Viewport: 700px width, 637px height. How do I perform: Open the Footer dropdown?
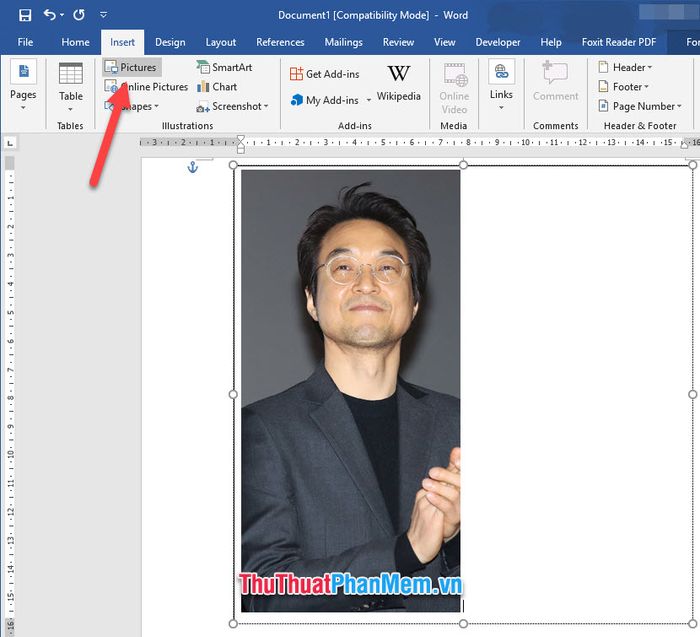[x=623, y=87]
